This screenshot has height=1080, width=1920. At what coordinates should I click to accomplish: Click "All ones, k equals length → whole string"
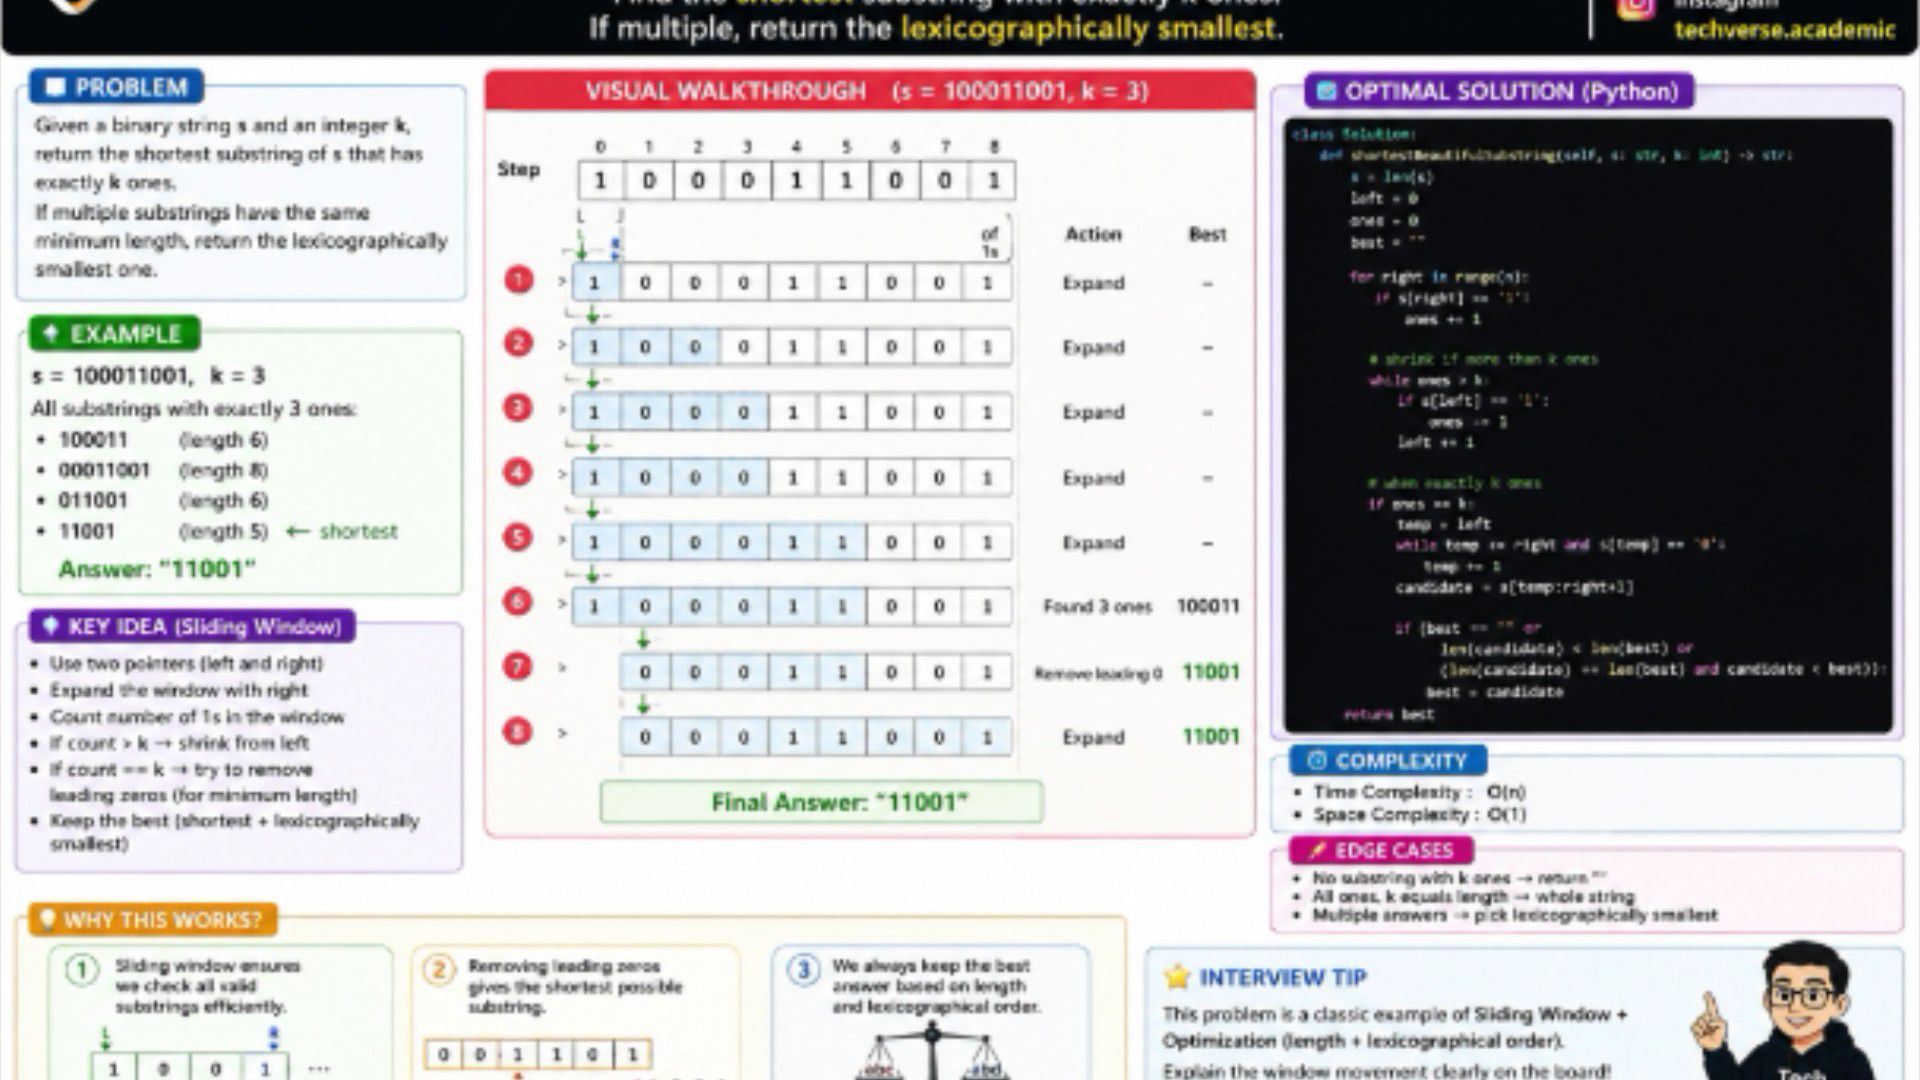1473,897
